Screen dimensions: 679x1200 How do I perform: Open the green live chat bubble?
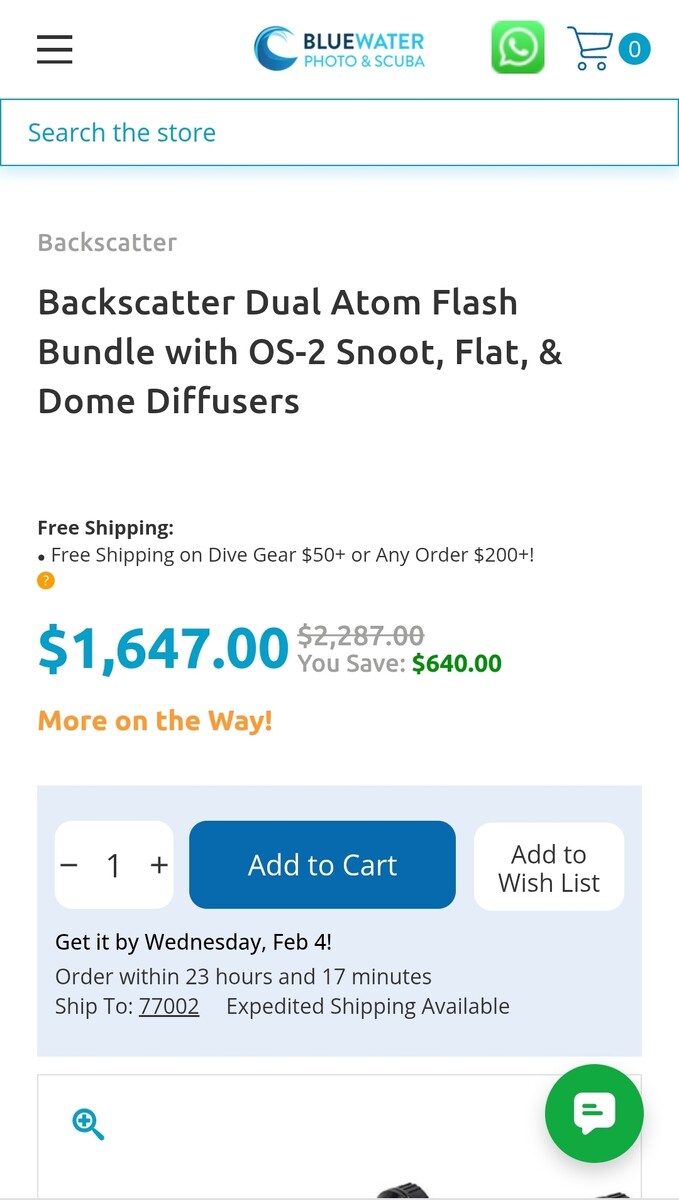click(x=593, y=1113)
